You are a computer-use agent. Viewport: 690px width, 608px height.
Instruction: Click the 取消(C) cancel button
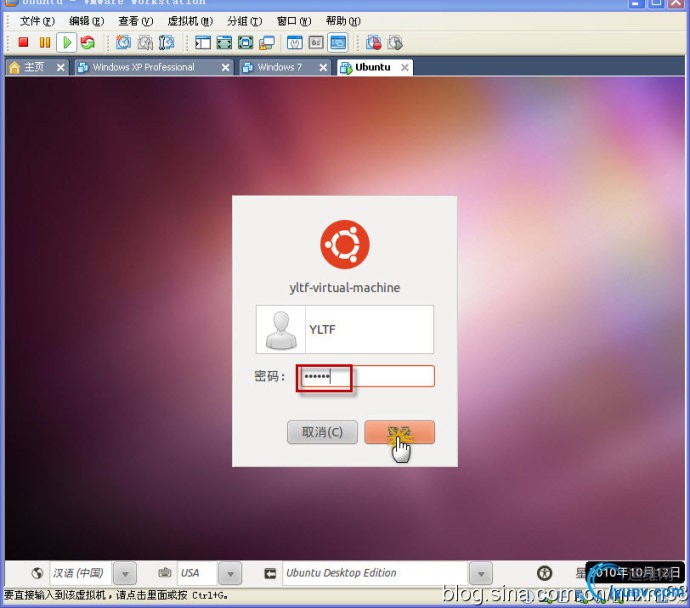point(322,432)
